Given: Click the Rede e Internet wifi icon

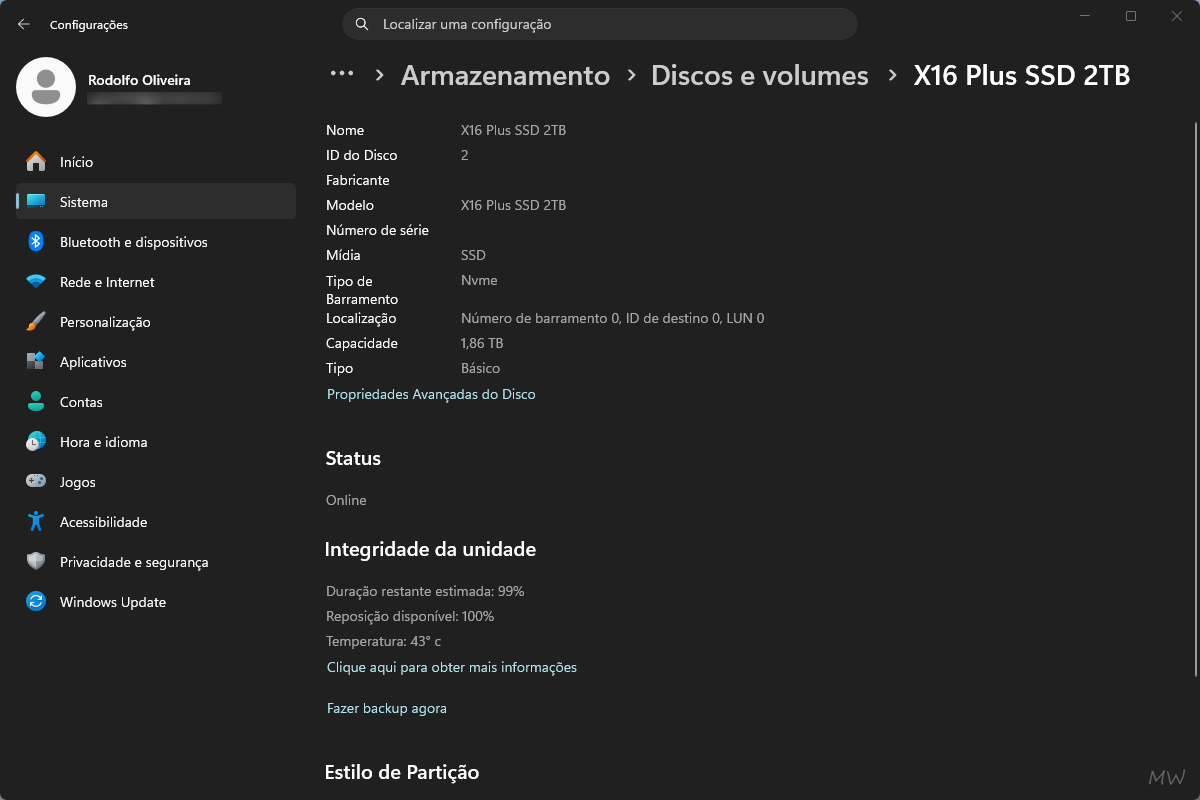Looking at the screenshot, I should pyautogui.click(x=36, y=281).
